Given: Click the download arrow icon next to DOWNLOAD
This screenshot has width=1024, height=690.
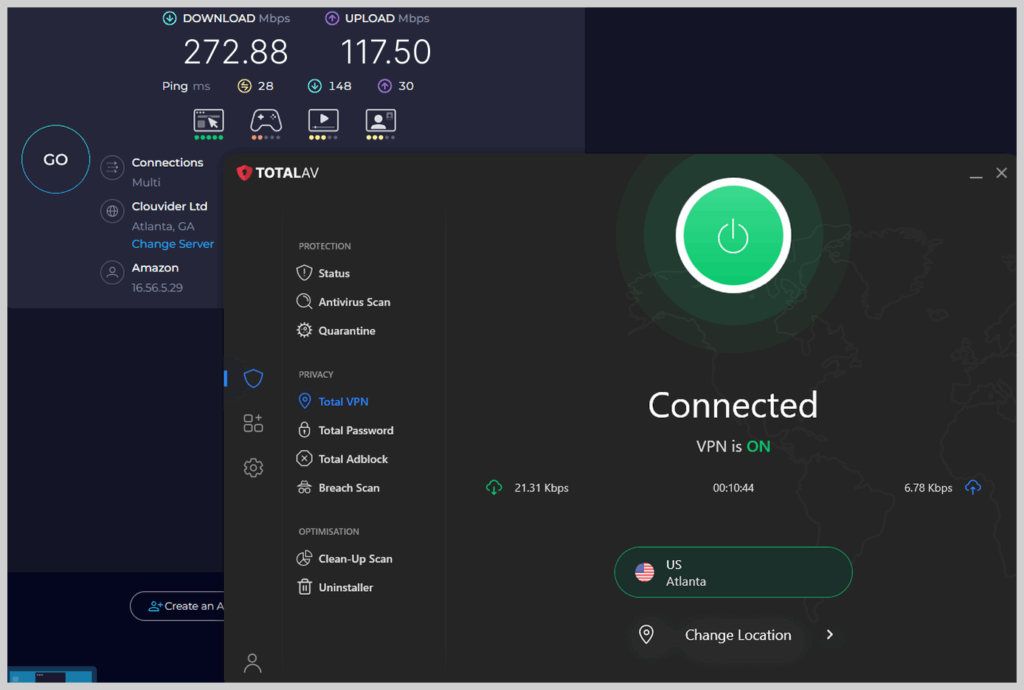Looking at the screenshot, I should pos(170,18).
